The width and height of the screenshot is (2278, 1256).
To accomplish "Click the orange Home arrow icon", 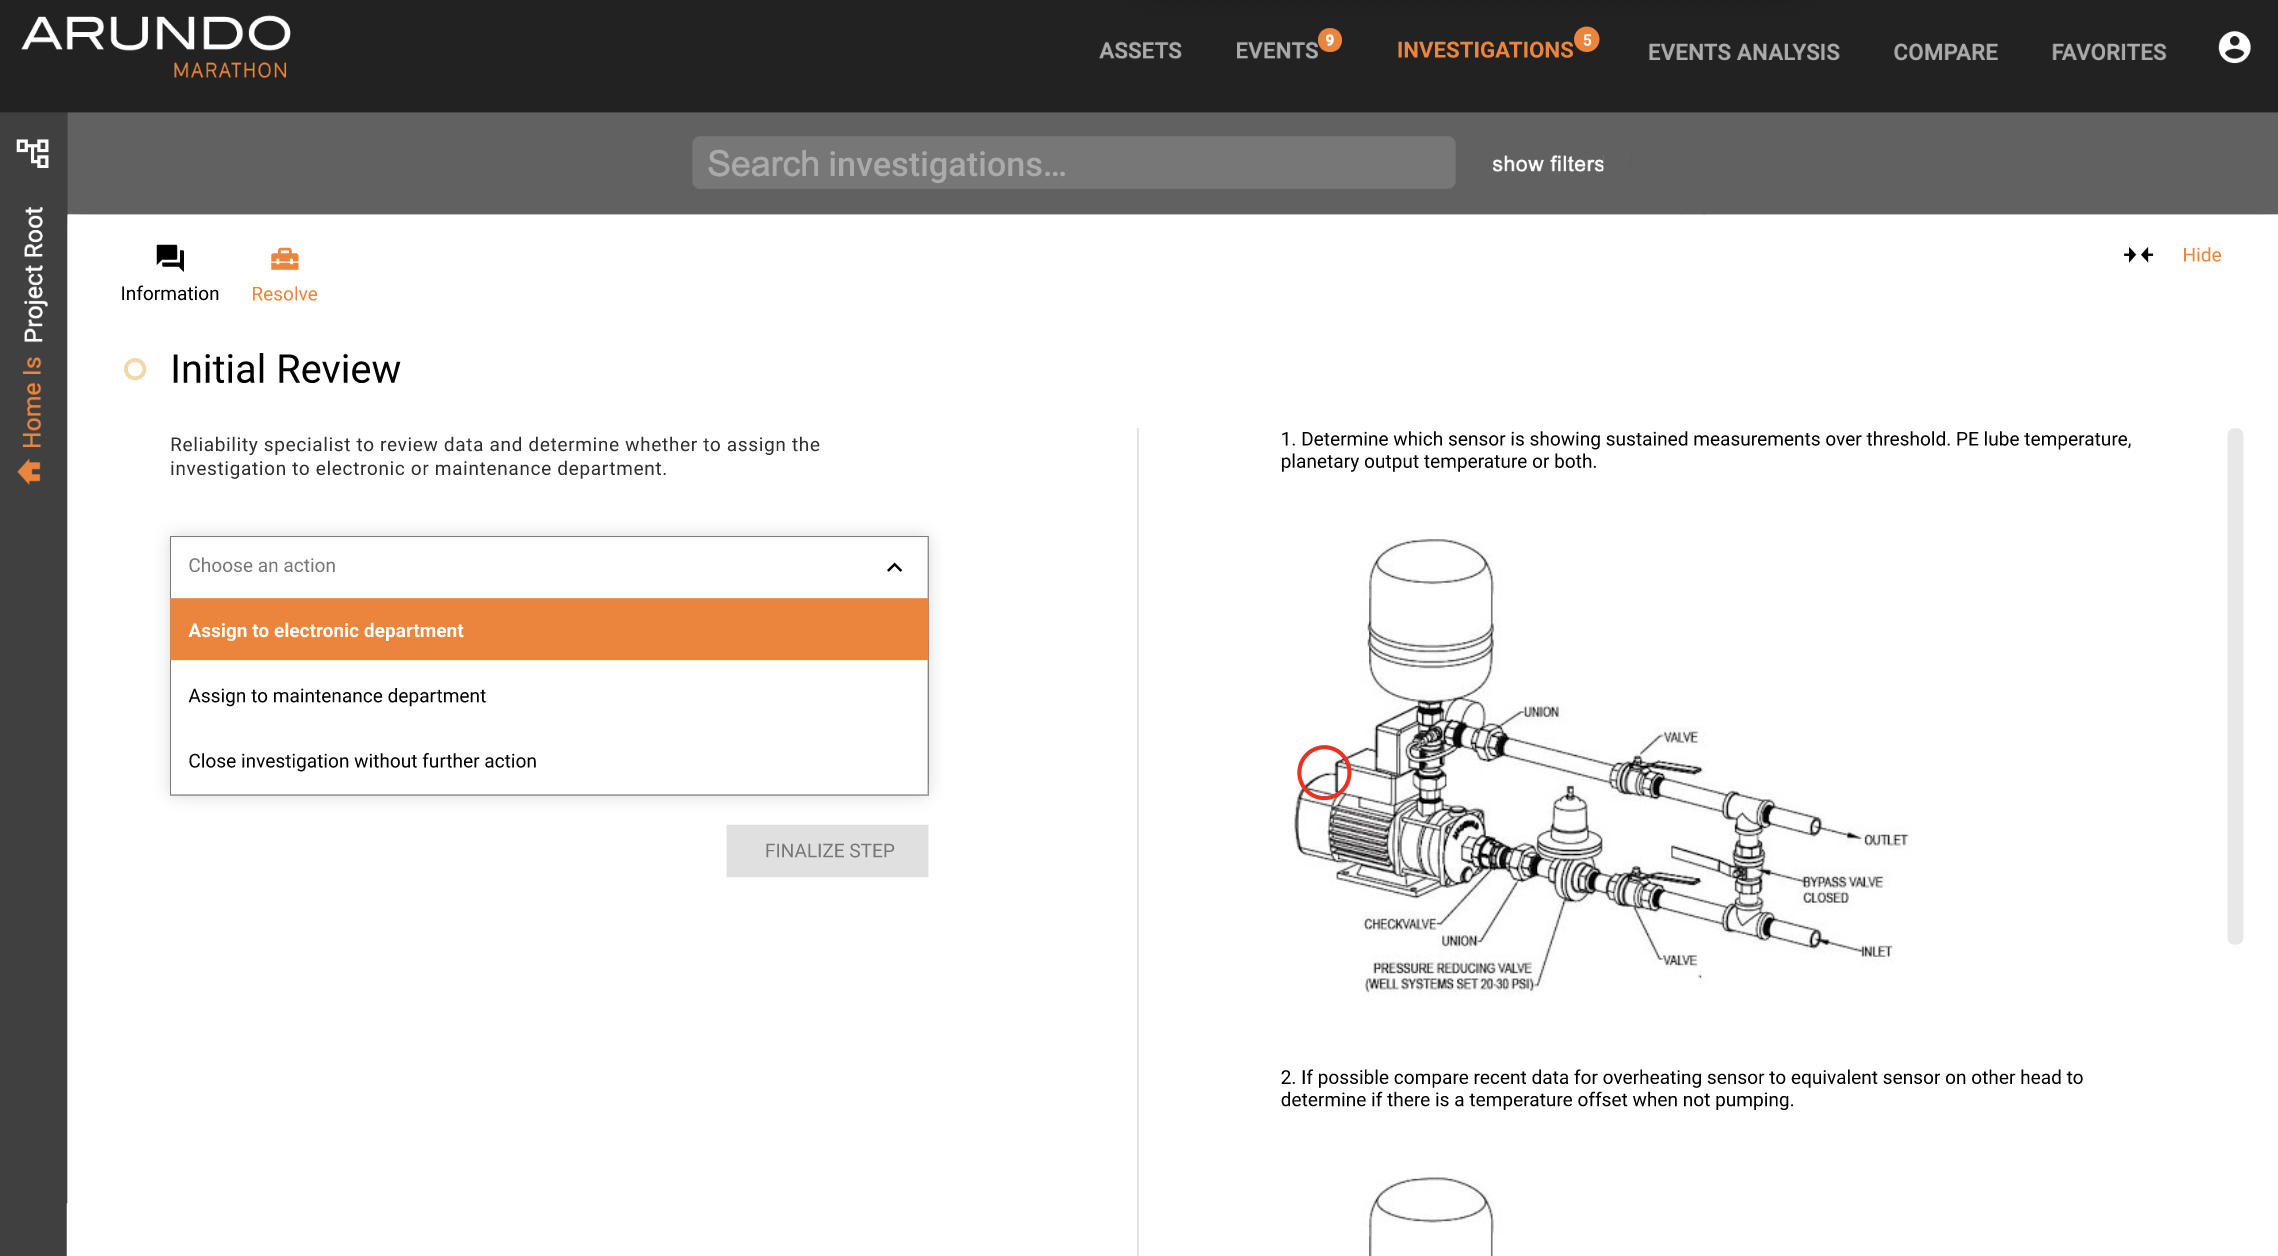I will click(x=30, y=471).
